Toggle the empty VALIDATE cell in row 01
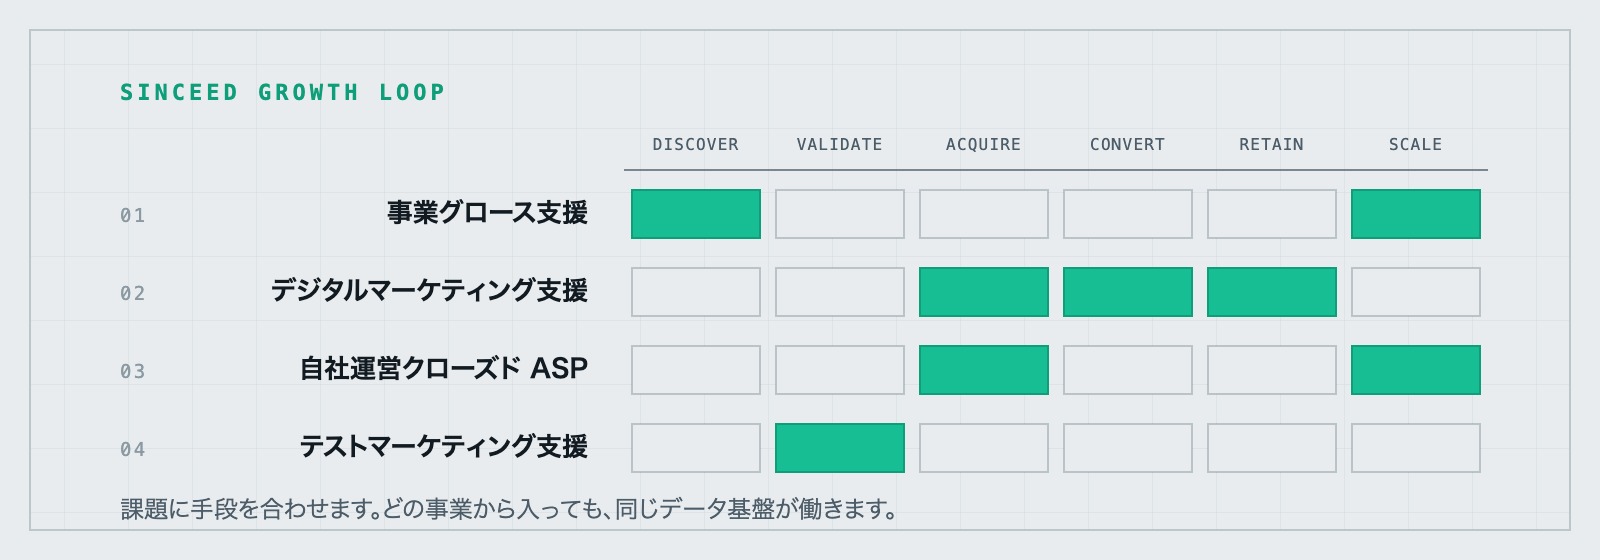This screenshot has width=1600, height=560. [x=840, y=214]
